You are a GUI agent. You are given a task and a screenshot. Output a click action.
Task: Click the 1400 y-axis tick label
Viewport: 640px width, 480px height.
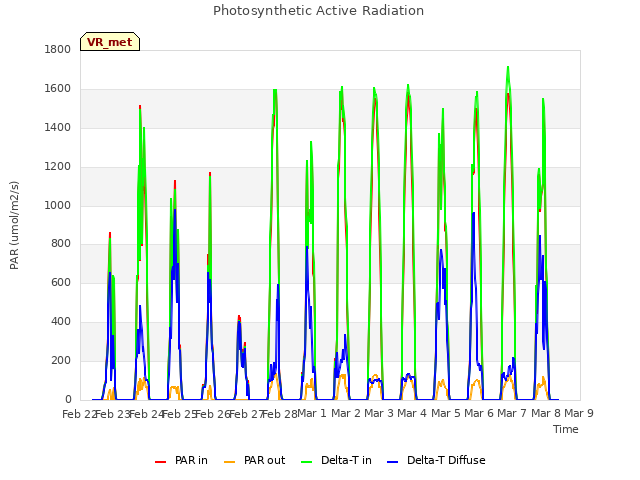(58, 128)
